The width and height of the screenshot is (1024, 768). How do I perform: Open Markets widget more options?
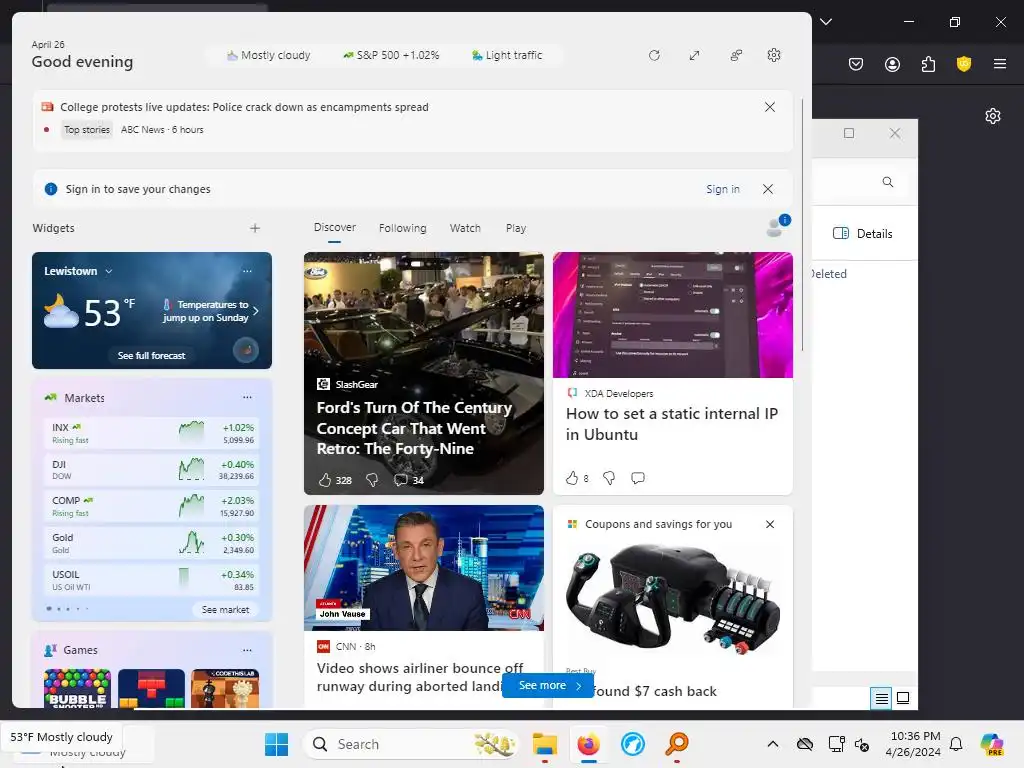pos(247,397)
